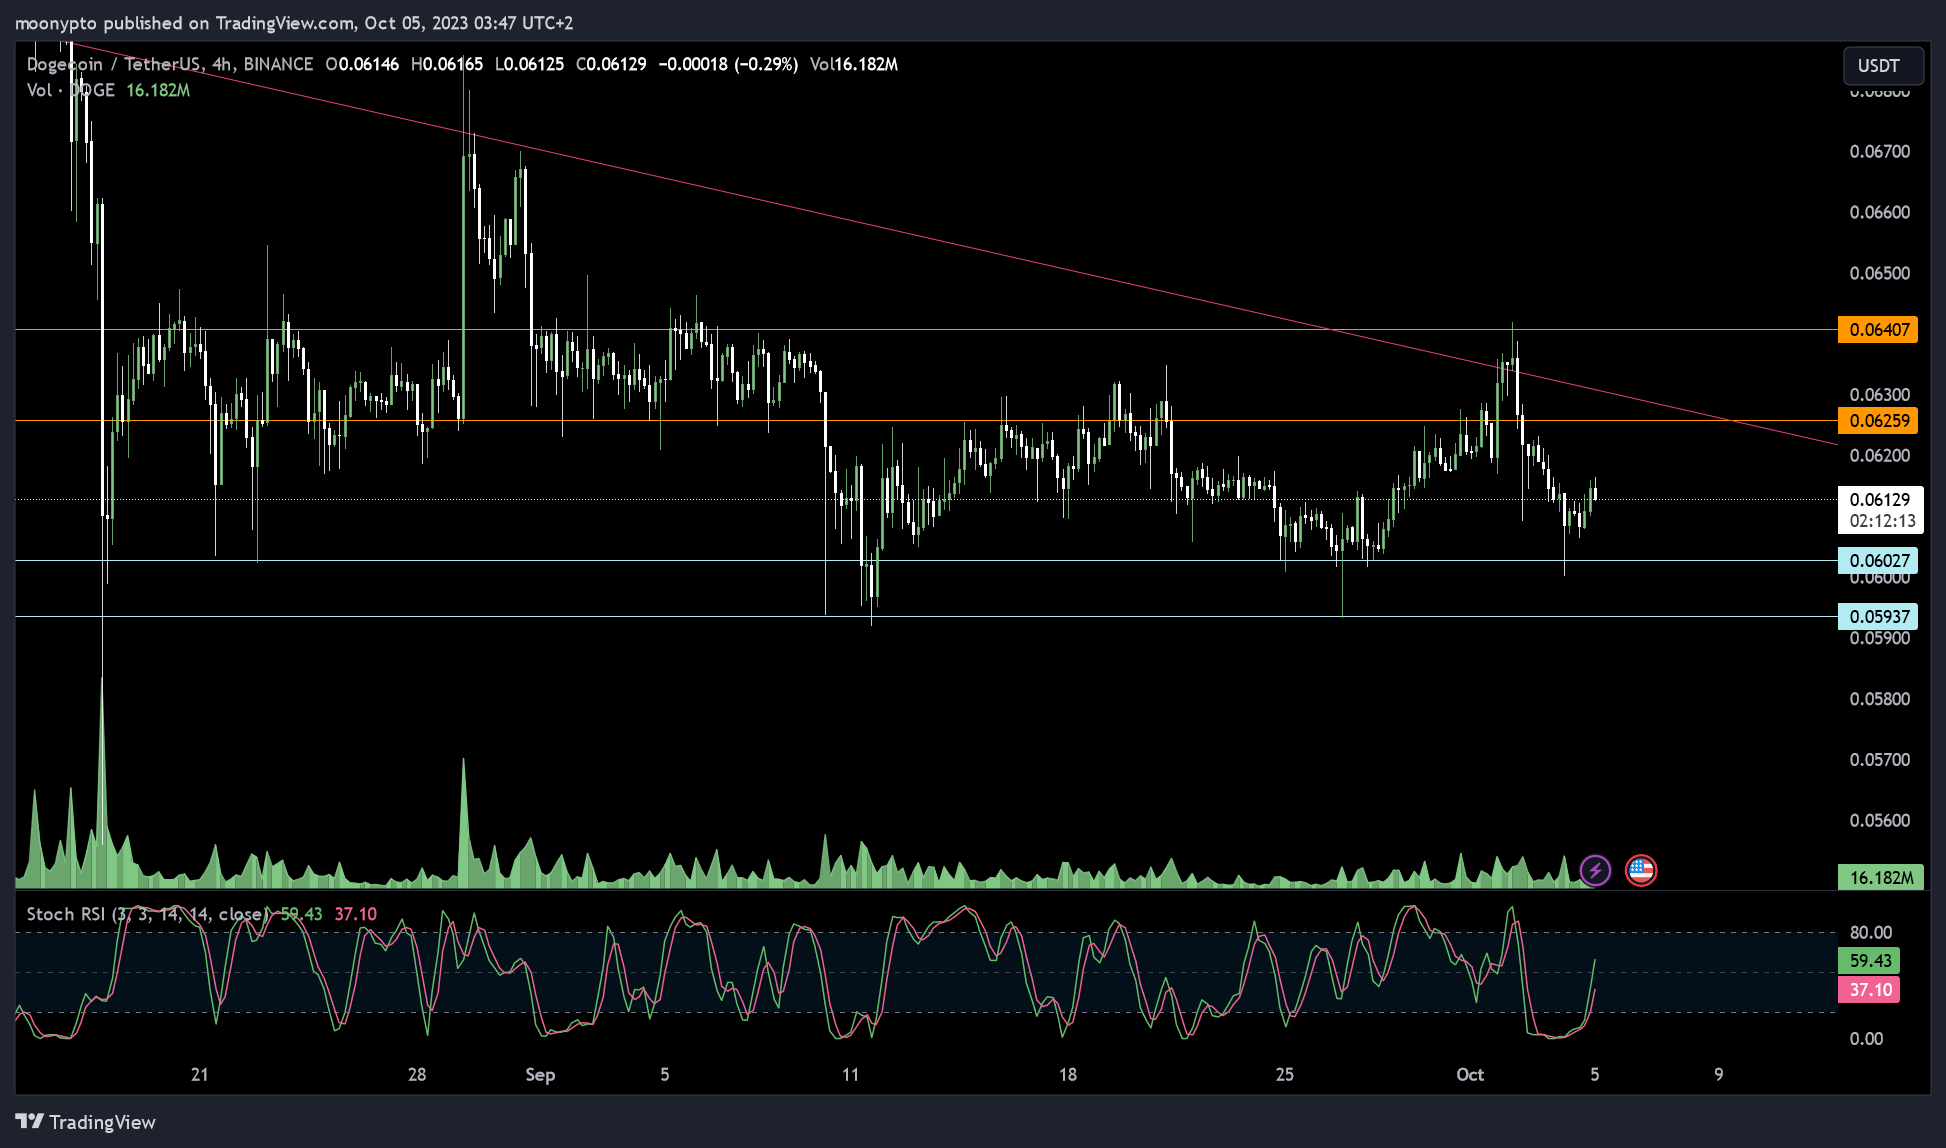Click the purple lightning bolt event icon

(1595, 870)
